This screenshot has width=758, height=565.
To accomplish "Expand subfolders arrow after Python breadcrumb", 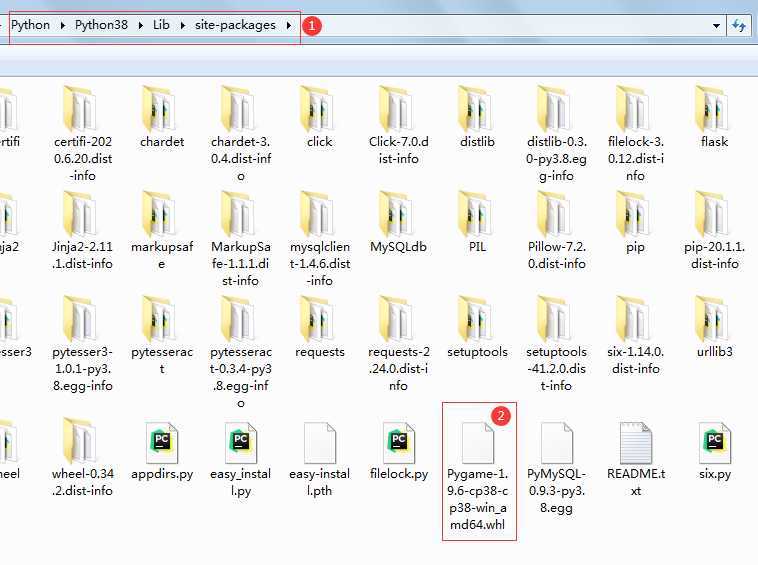I will click(63, 25).
